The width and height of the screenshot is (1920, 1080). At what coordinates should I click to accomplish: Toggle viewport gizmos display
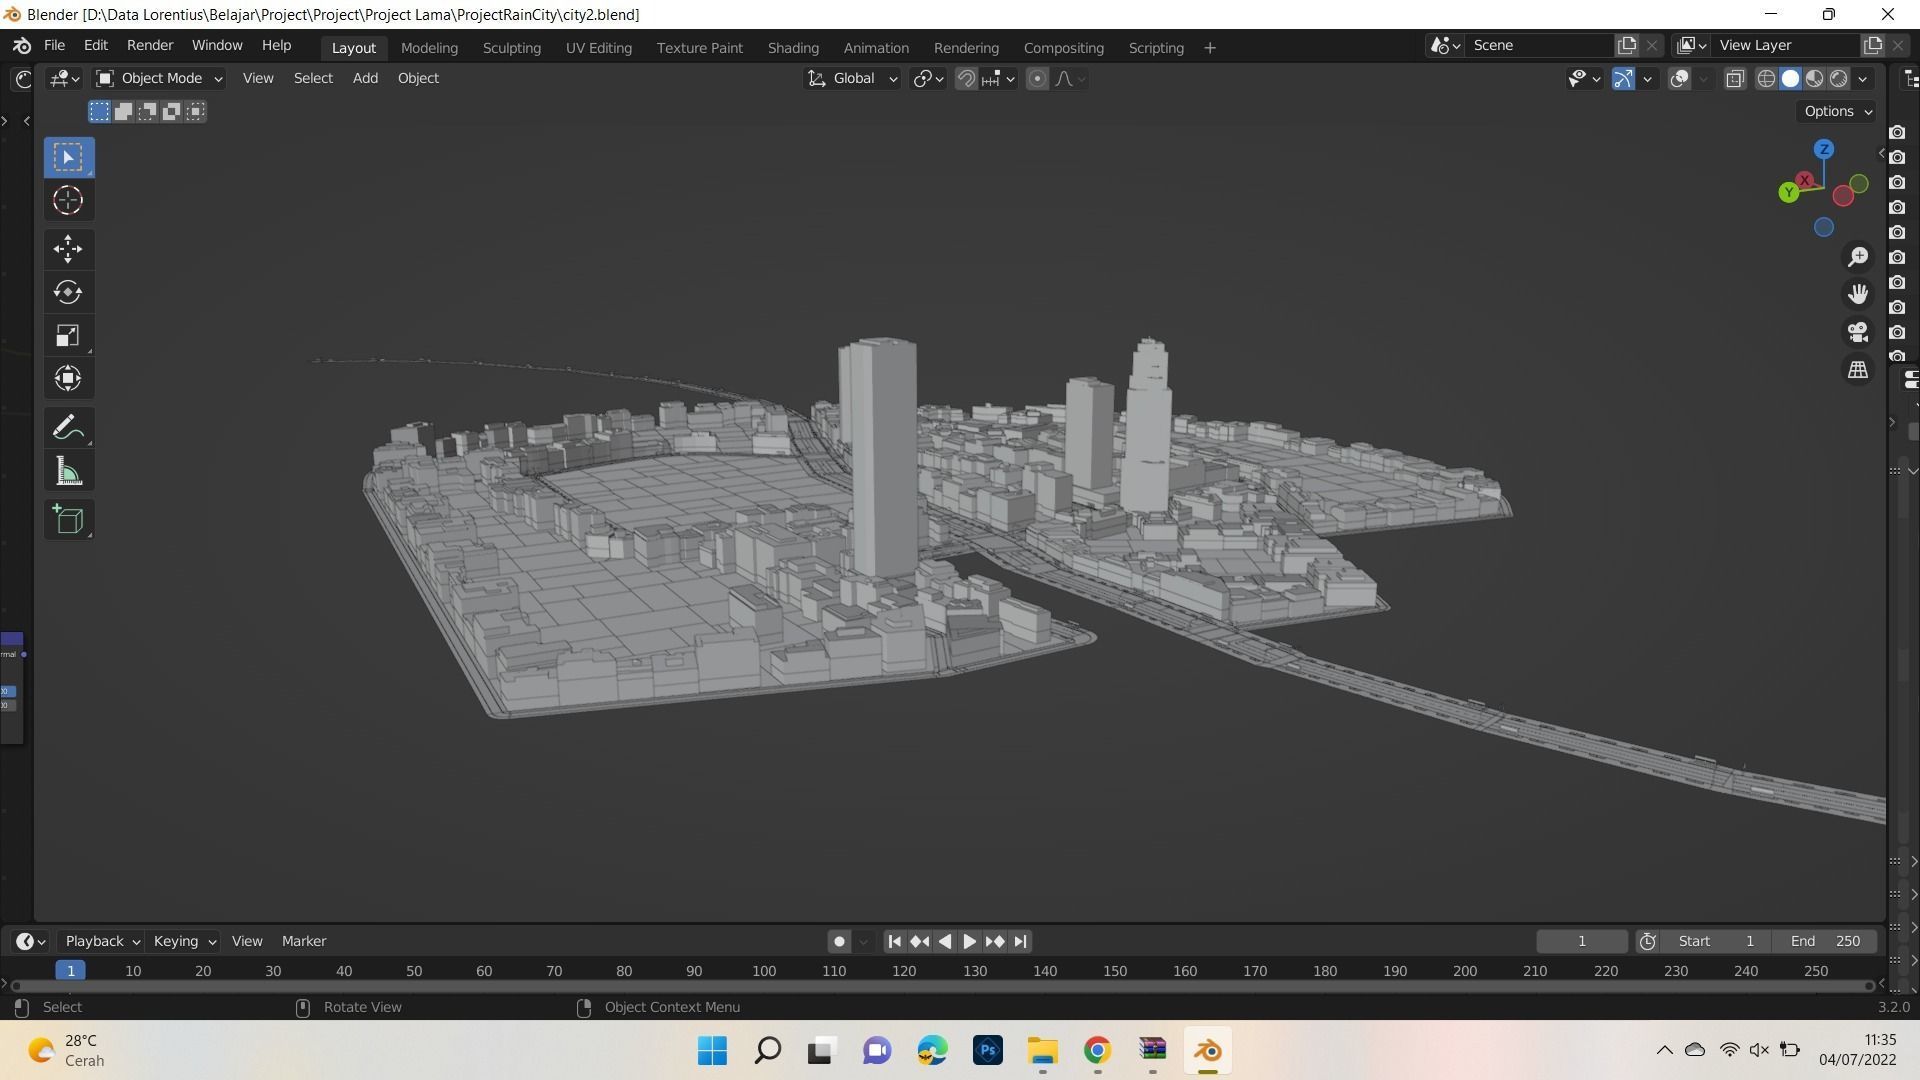click(x=1623, y=79)
